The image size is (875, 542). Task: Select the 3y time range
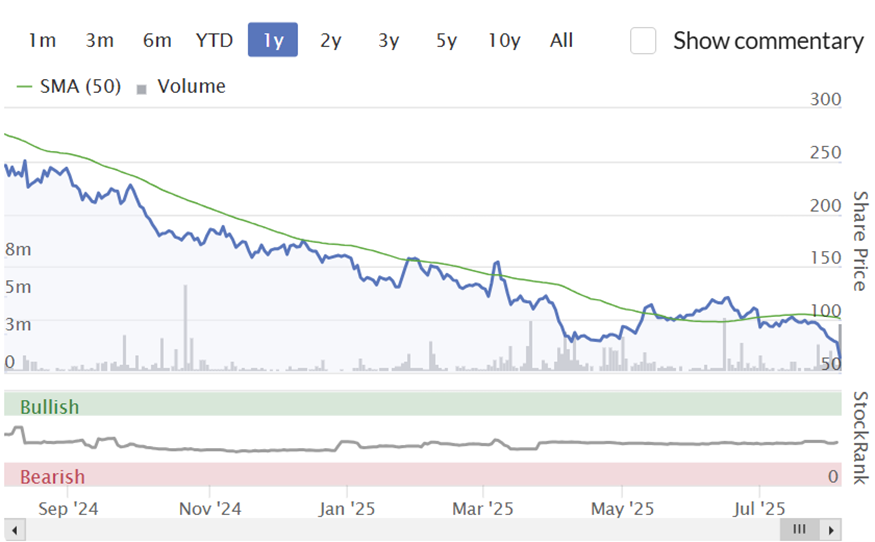pyautogui.click(x=388, y=40)
